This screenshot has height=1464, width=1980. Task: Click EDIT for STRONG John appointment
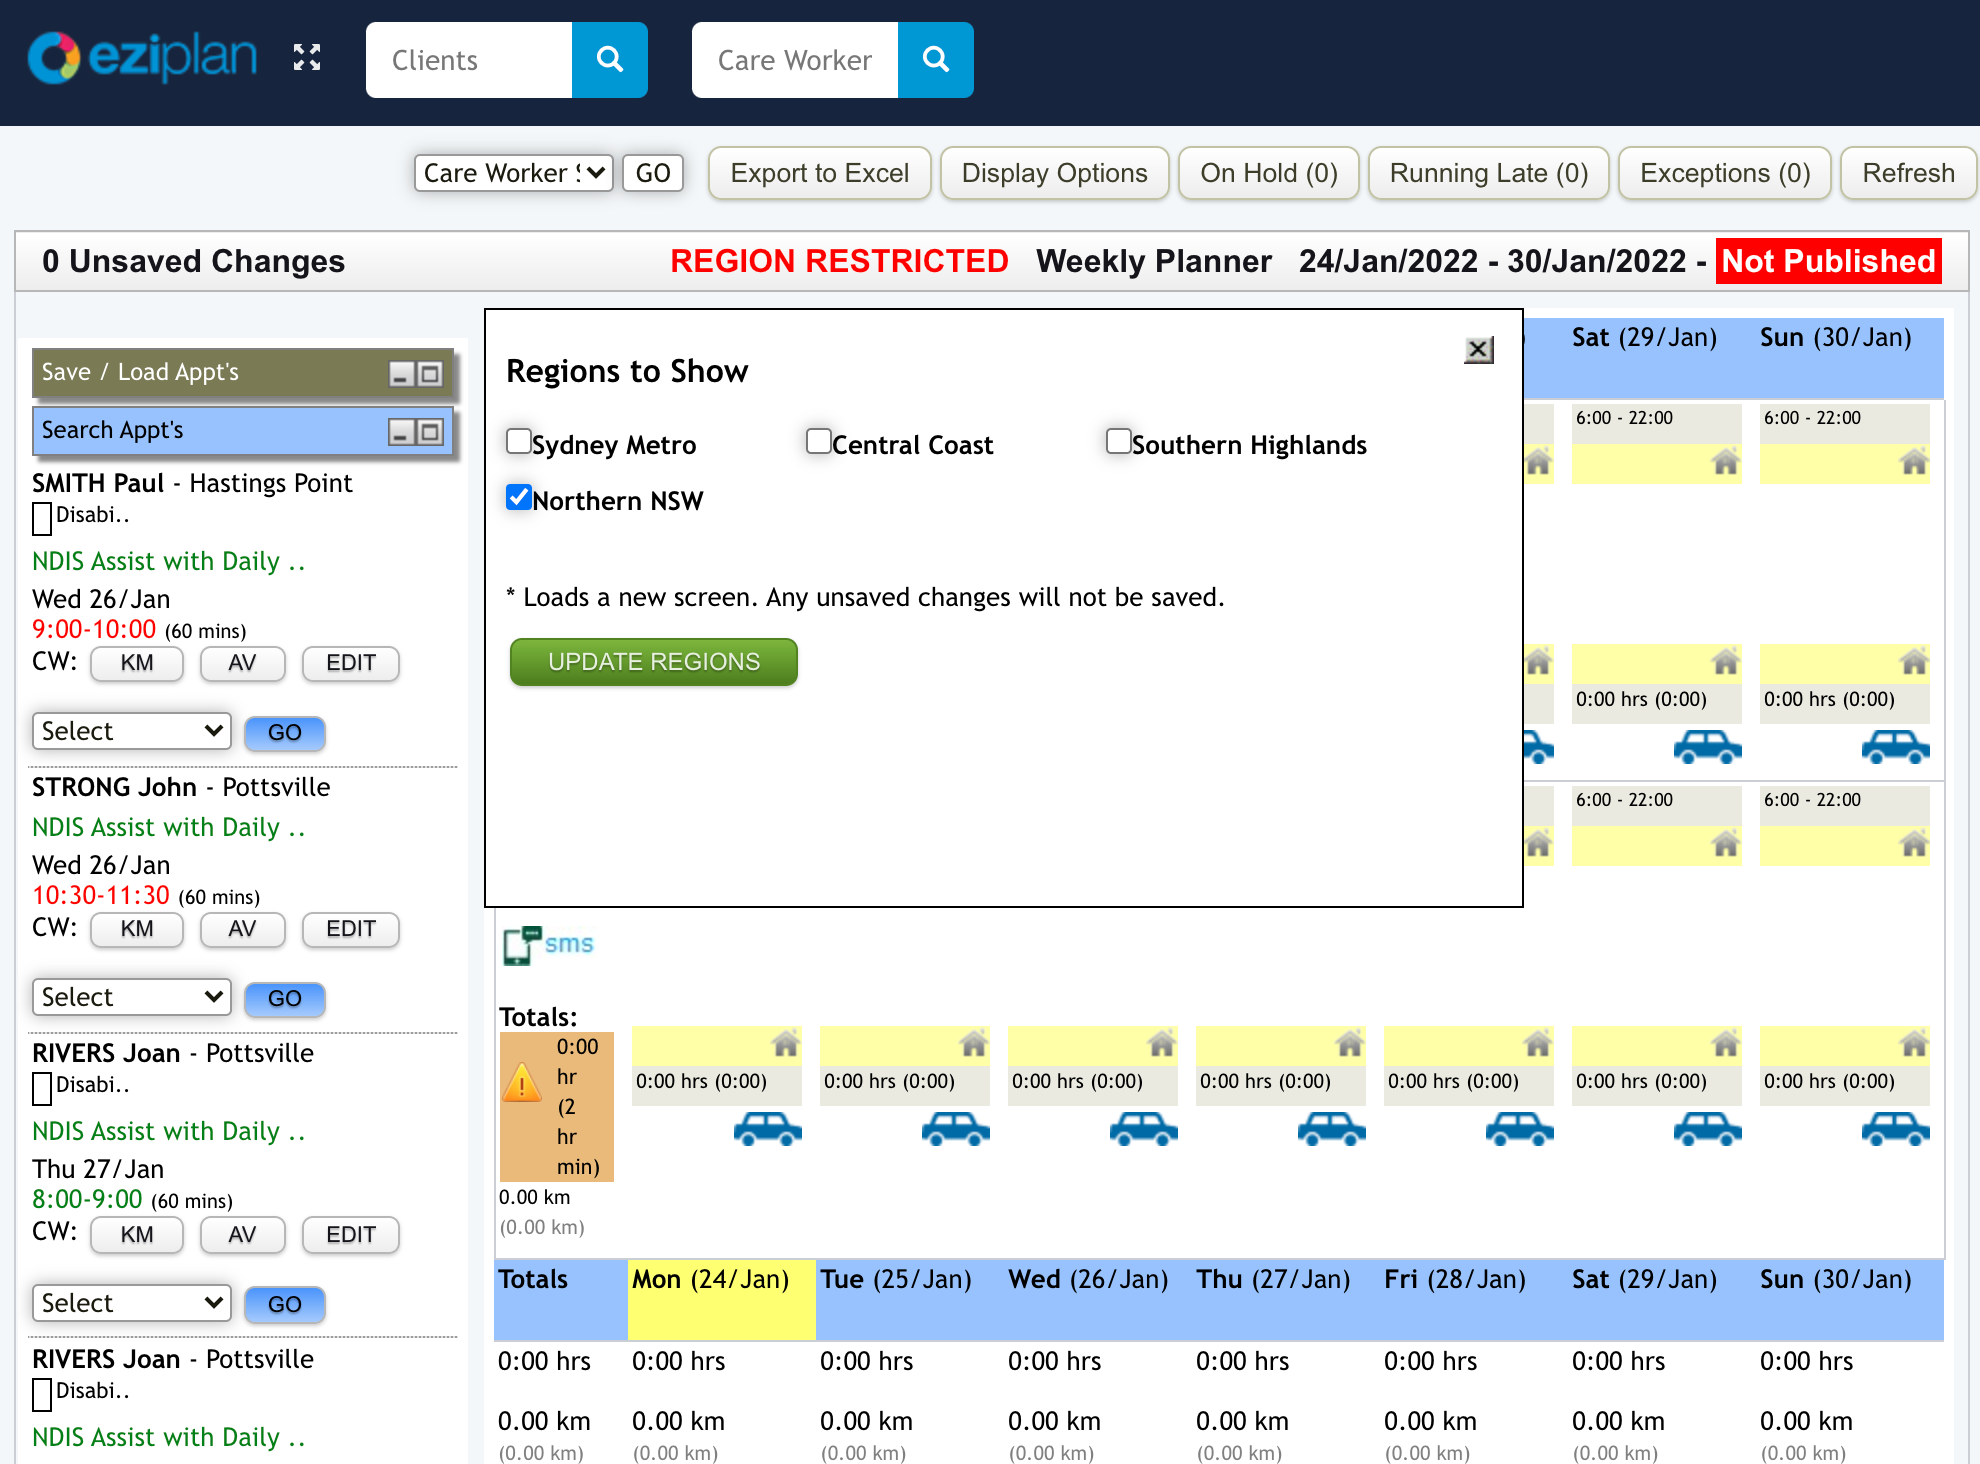[350, 929]
